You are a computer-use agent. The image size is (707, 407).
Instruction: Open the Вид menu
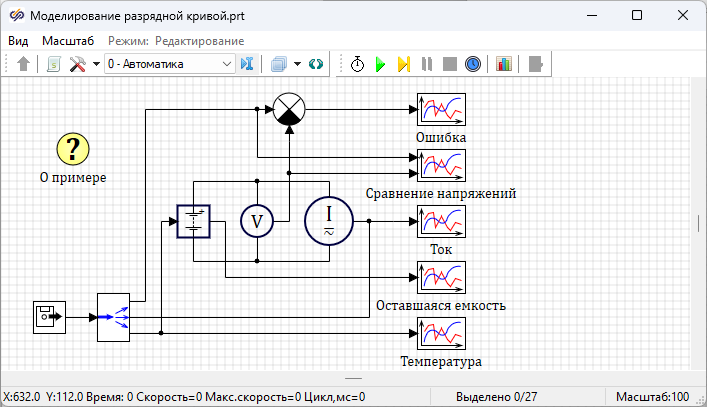click(x=19, y=41)
